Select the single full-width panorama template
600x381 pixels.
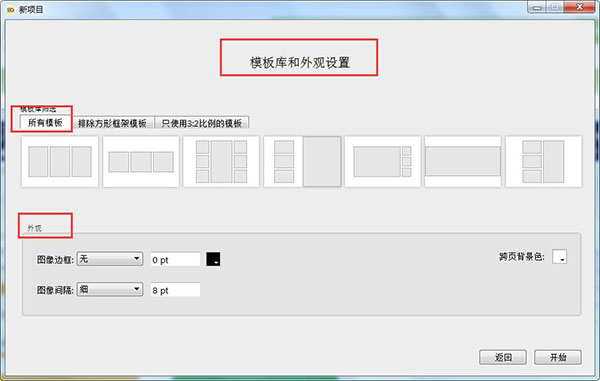click(x=463, y=161)
